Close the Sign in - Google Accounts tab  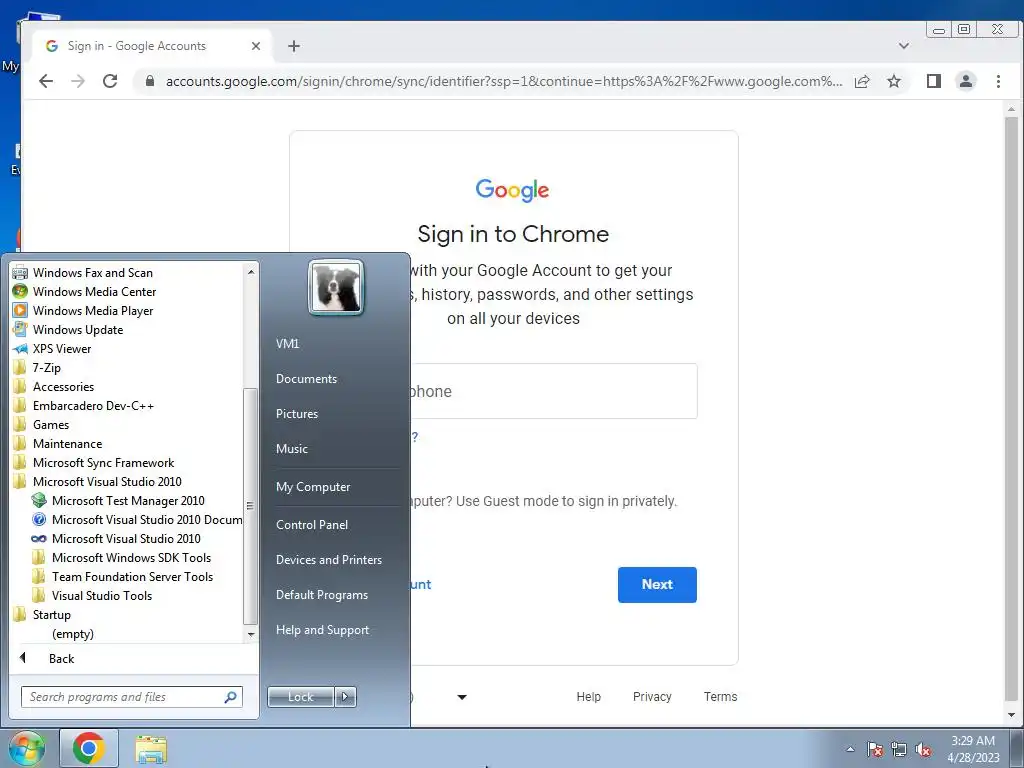[x=256, y=46]
